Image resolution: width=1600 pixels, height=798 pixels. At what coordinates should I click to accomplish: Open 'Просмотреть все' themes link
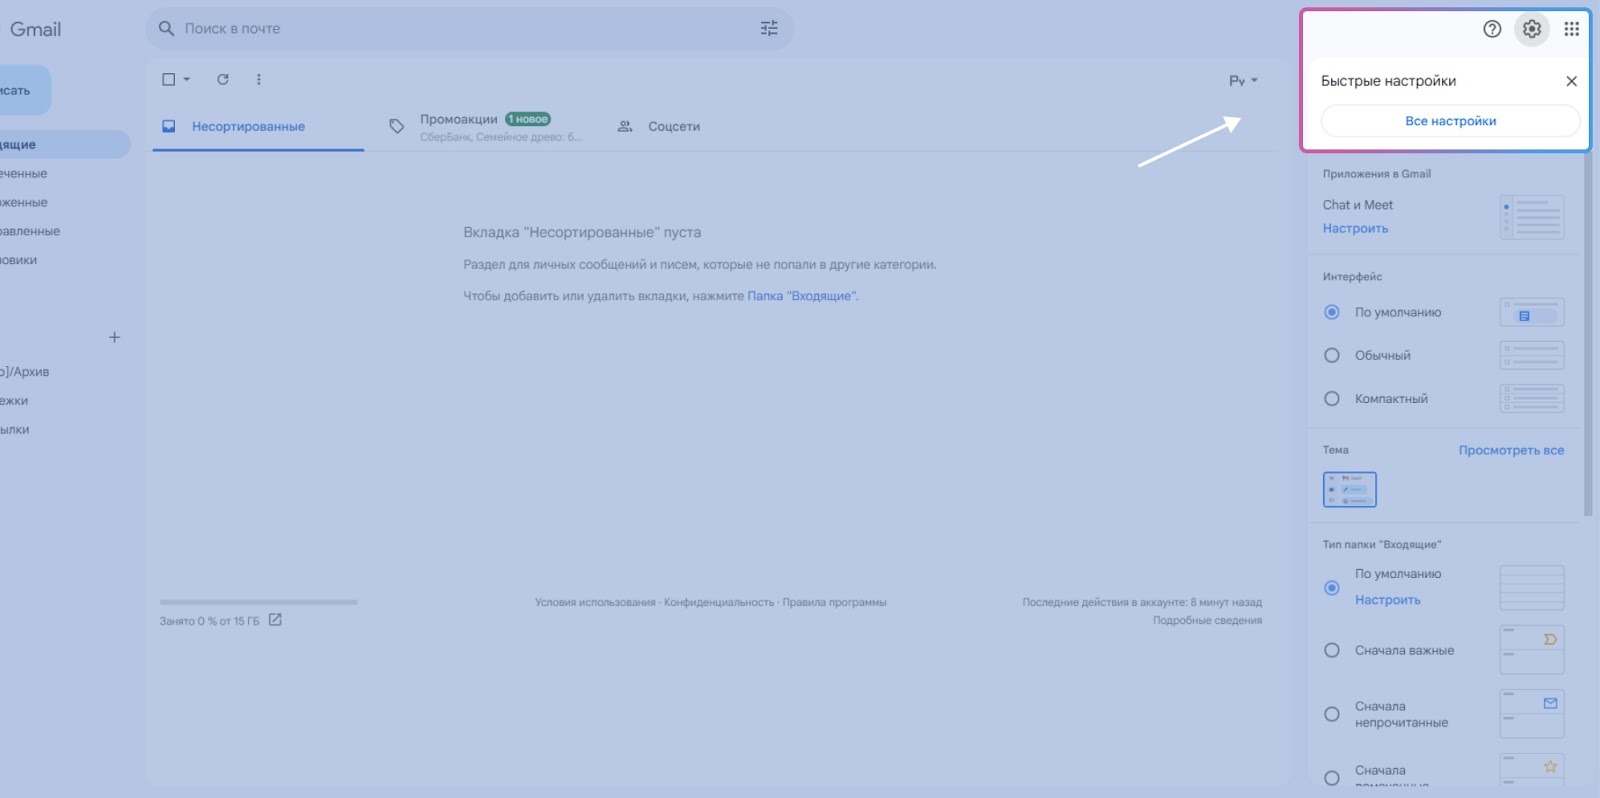point(1510,450)
